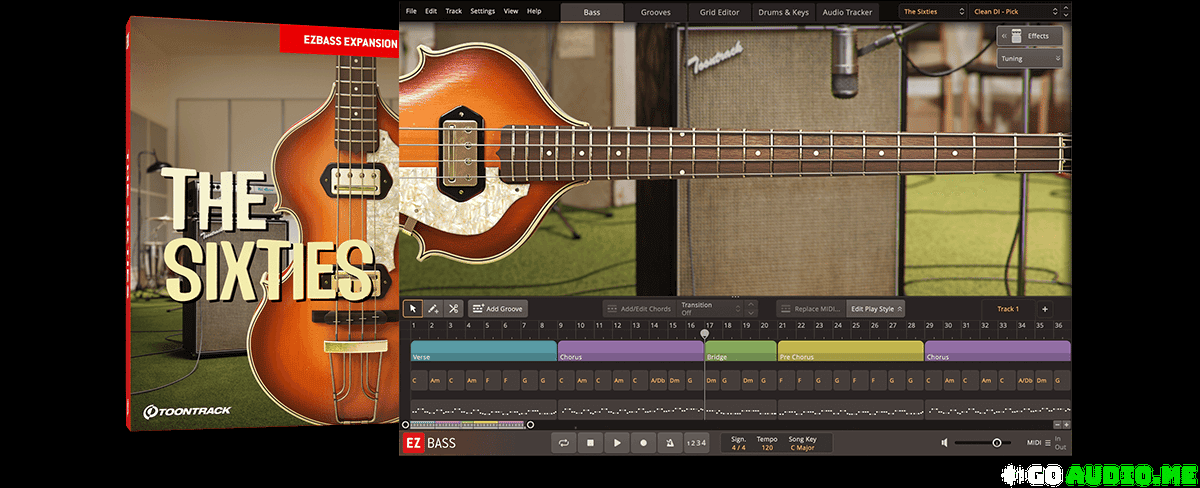This screenshot has width=1200, height=488.
Task: Click the EZ Bass logo
Action: [x=430, y=443]
